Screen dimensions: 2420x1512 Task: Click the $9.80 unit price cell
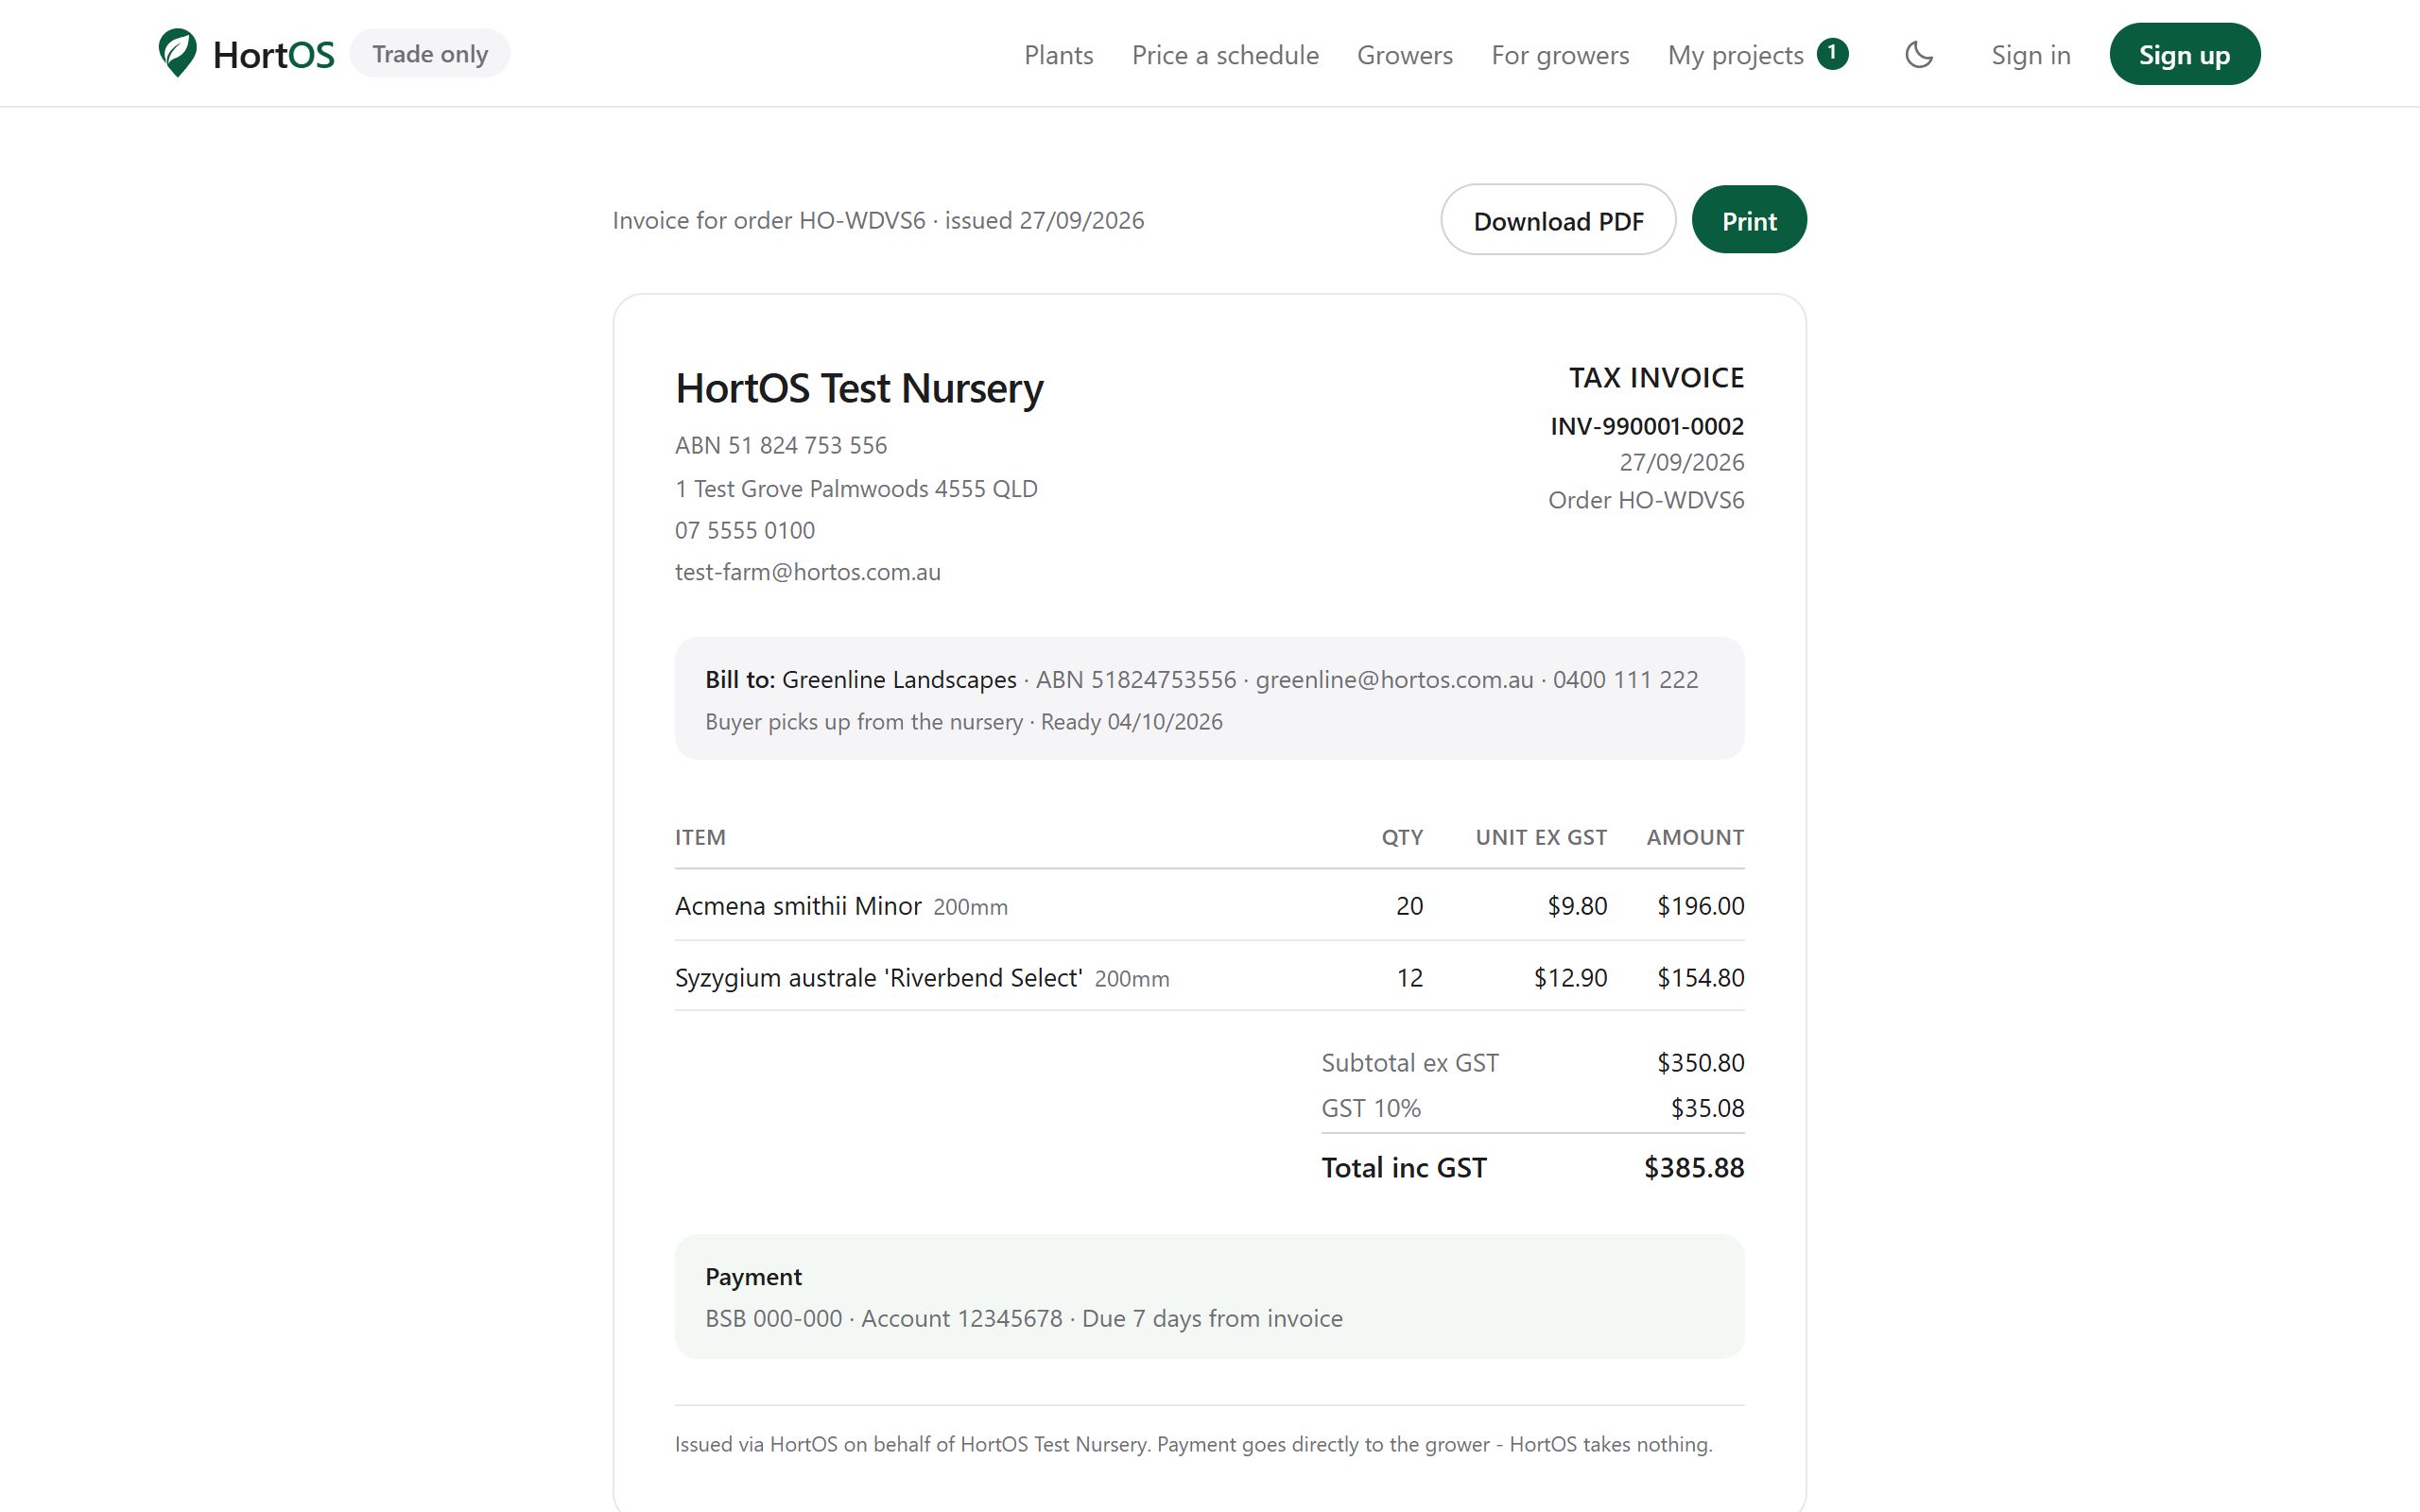click(x=1577, y=906)
